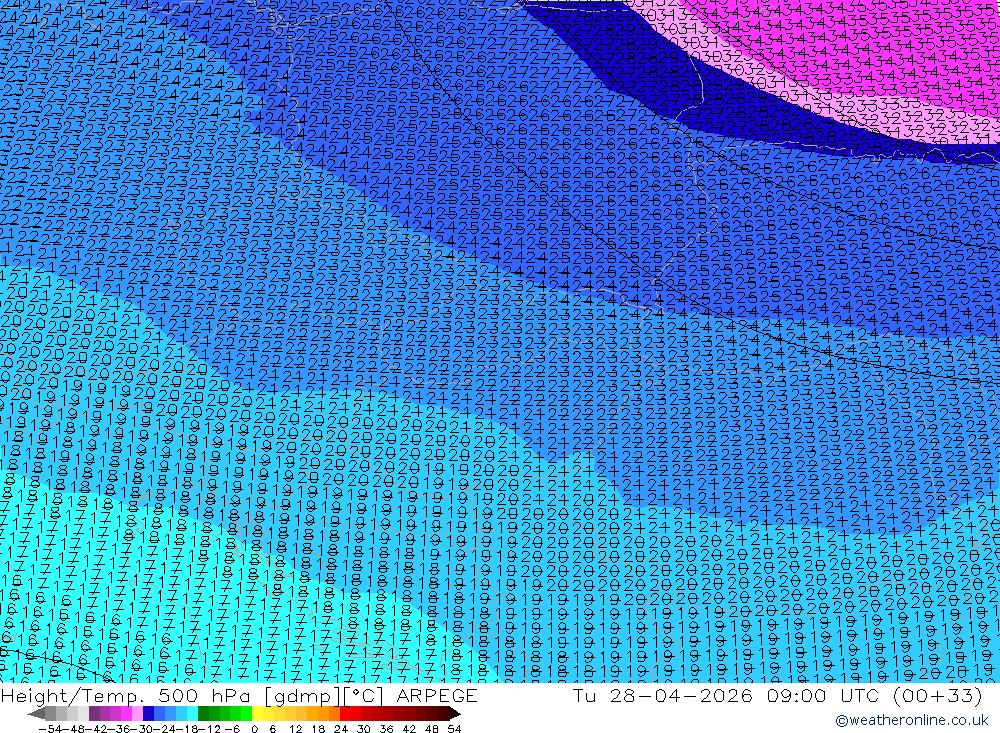Viewport: 1000px width, 733px height.
Task: Select the darkest green legend swatch
Action: pos(203,714)
